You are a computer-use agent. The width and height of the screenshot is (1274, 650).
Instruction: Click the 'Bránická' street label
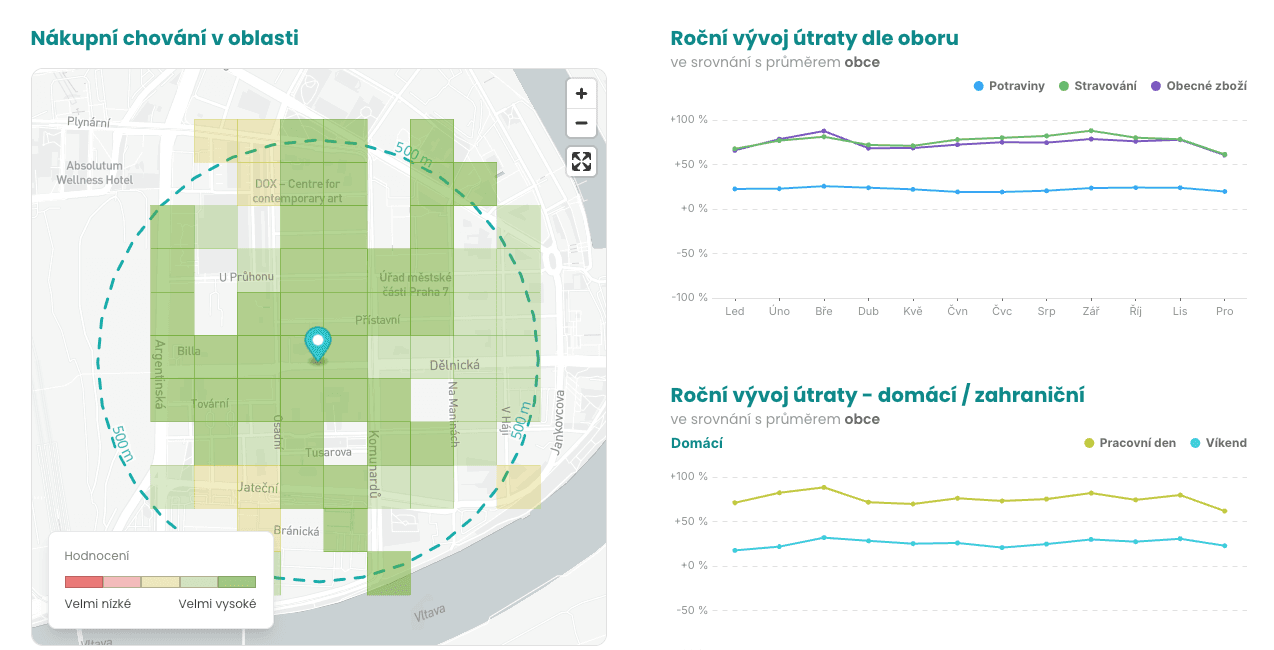click(x=296, y=531)
